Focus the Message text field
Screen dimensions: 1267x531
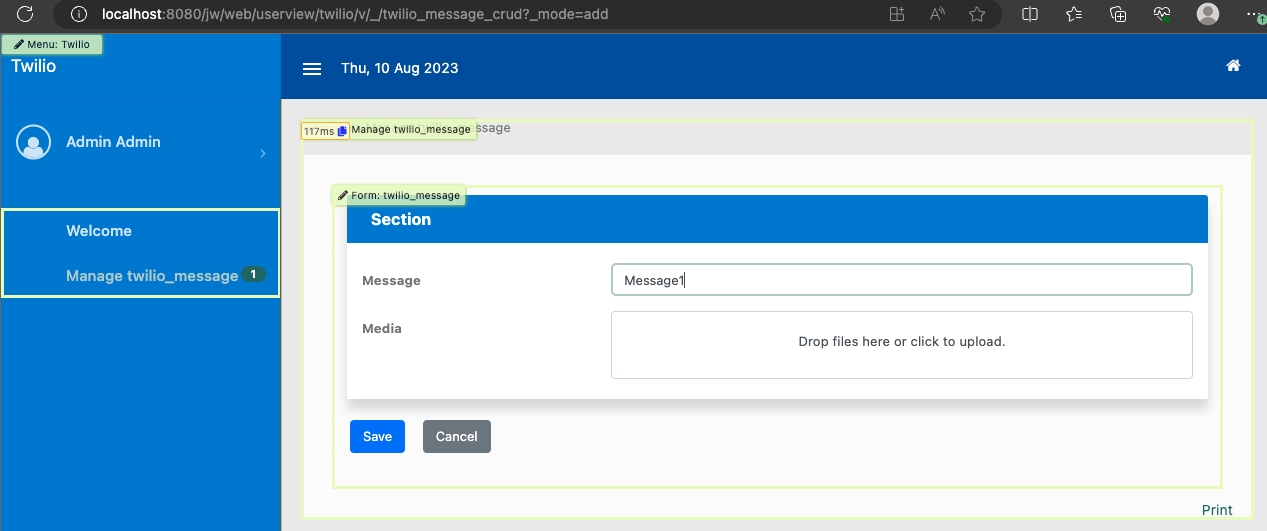(x=901, y=280)
